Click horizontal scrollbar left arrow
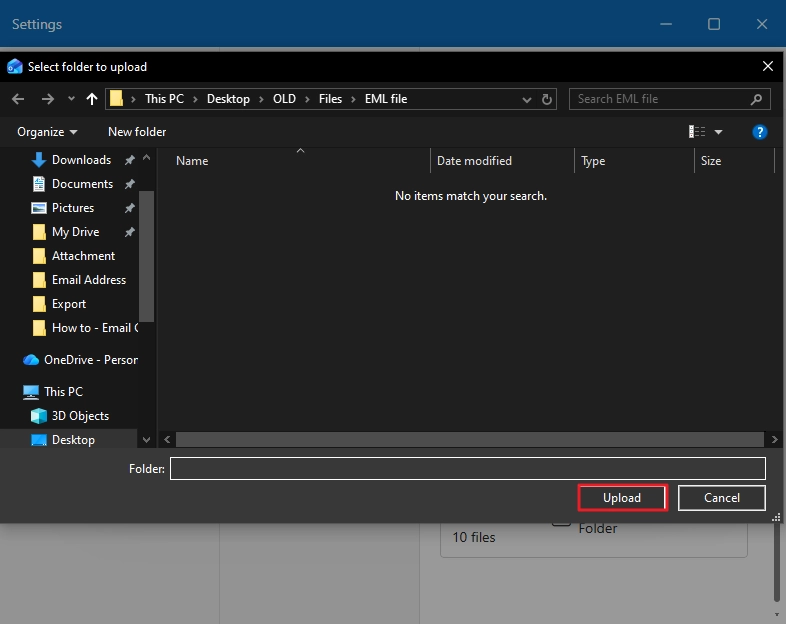Viewport: 786px width, 624px height. (167, 440)
